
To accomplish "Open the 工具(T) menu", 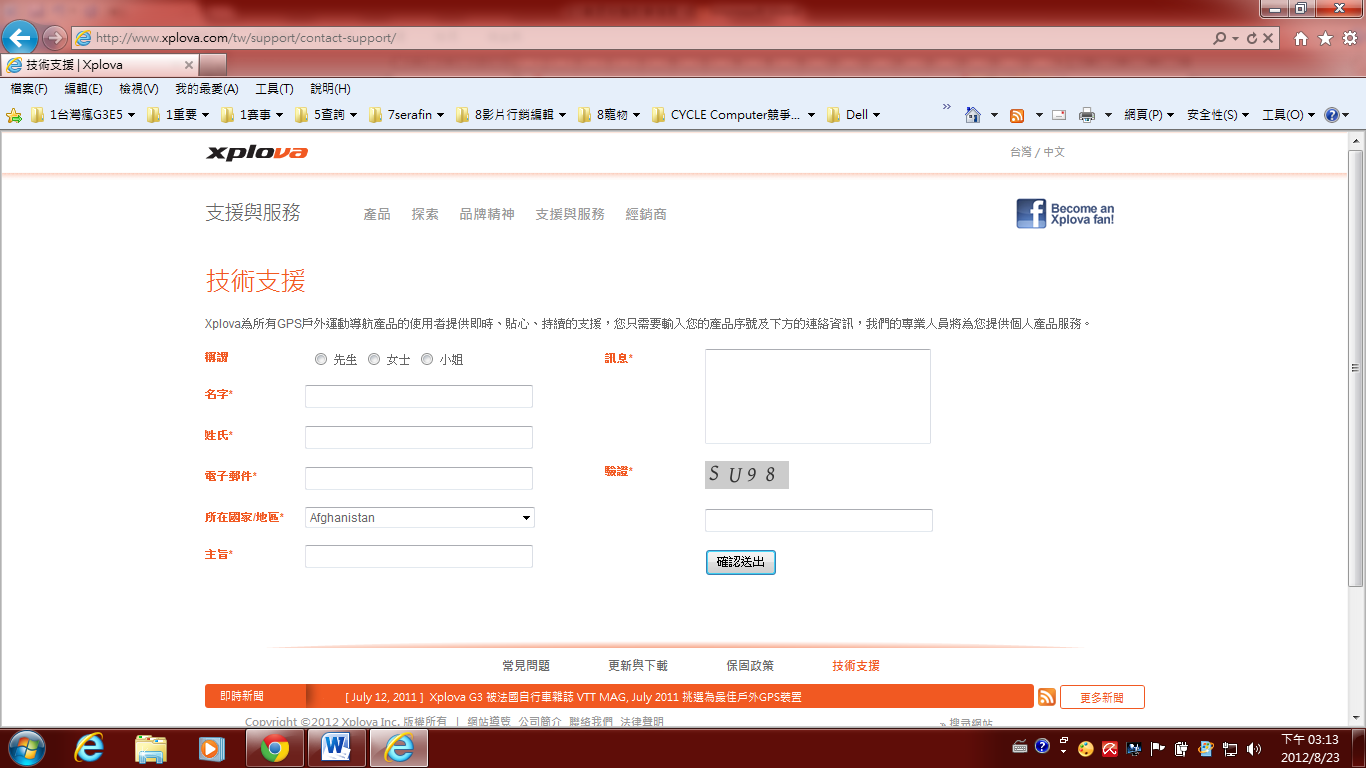I will [x=274, y=89].
